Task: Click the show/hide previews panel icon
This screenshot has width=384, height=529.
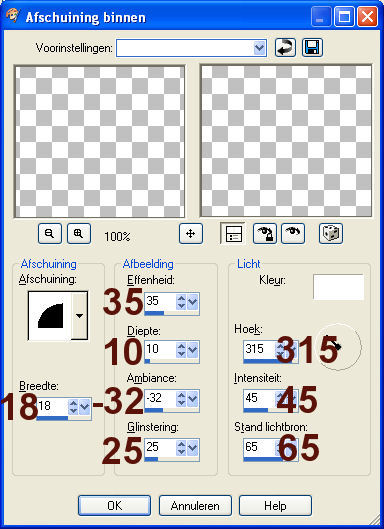Action: tap(233, 233)
